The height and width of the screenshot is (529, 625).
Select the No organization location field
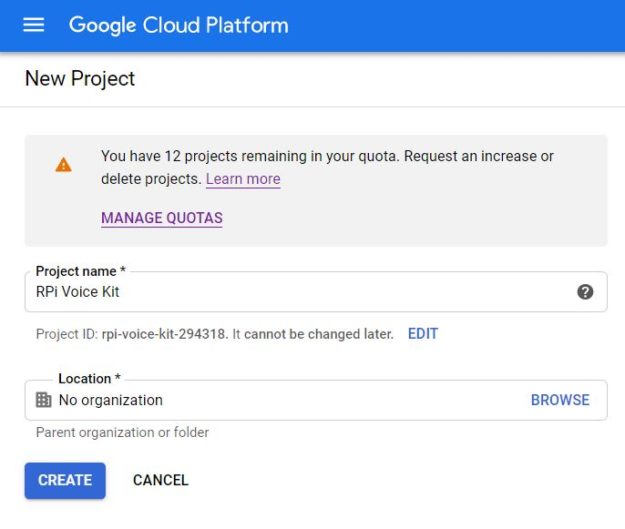pos(316,400)
